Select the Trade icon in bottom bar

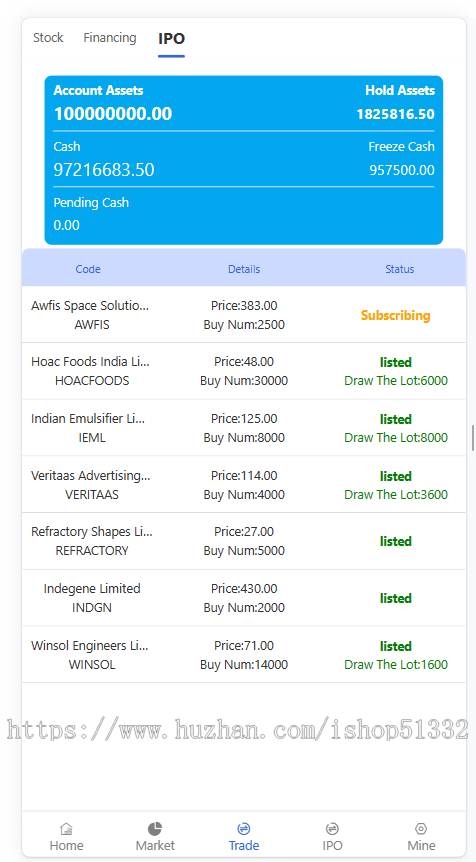(x=243, y=828)
